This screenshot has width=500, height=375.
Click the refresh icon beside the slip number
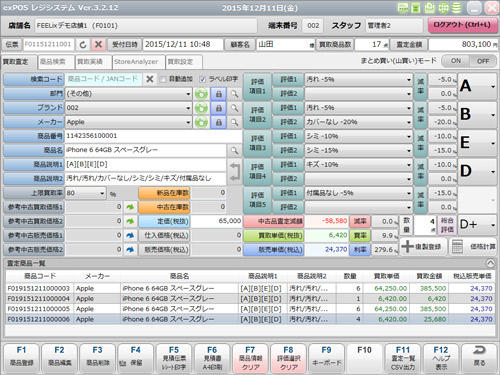click(x=83, y=44)
